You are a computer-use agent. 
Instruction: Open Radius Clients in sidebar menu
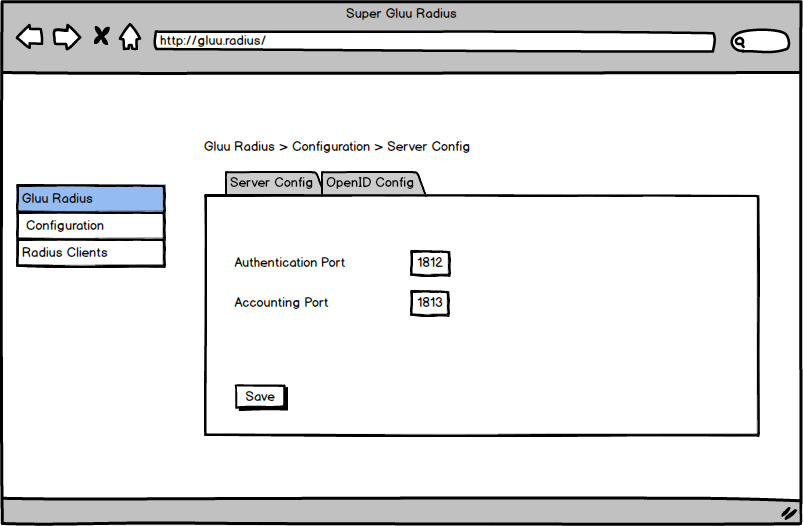(91, 253)
